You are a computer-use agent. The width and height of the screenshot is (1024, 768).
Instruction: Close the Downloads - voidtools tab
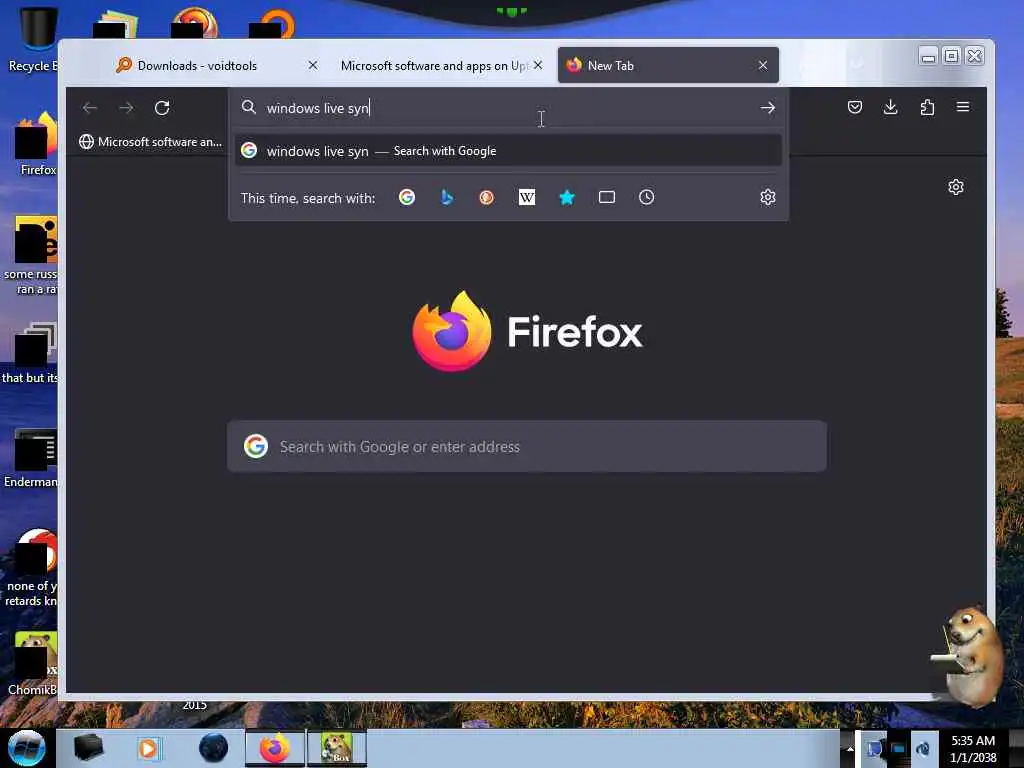click(x=313, y=65)
